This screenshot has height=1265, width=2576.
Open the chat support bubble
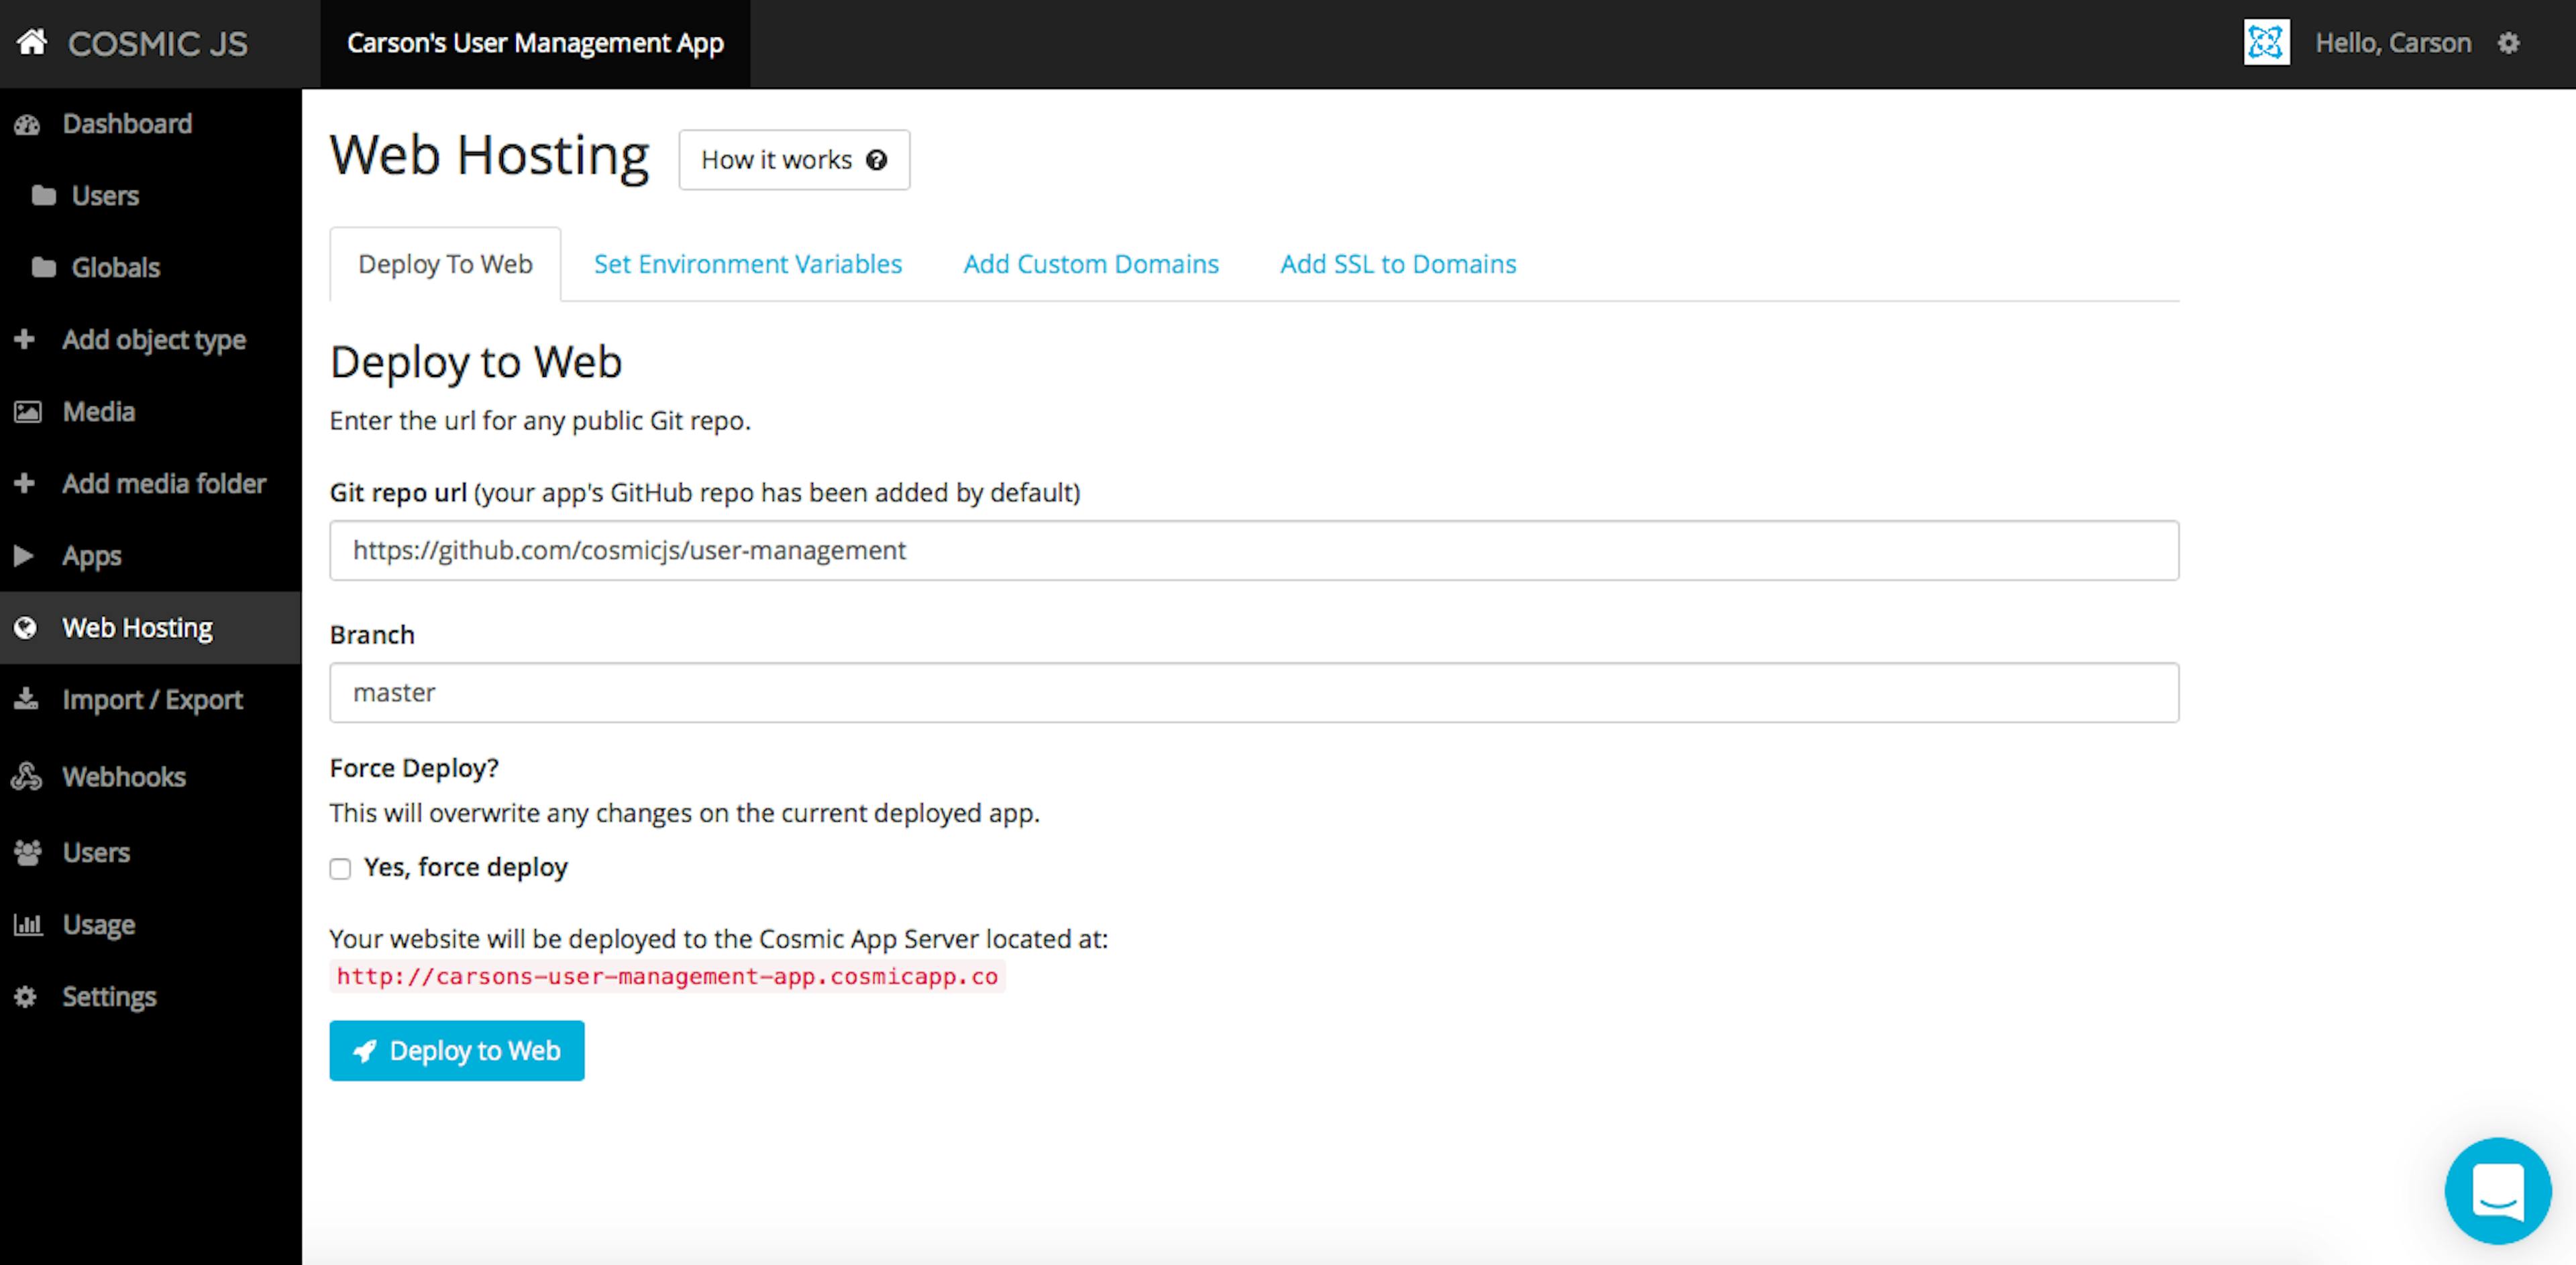(2497, 1190)
